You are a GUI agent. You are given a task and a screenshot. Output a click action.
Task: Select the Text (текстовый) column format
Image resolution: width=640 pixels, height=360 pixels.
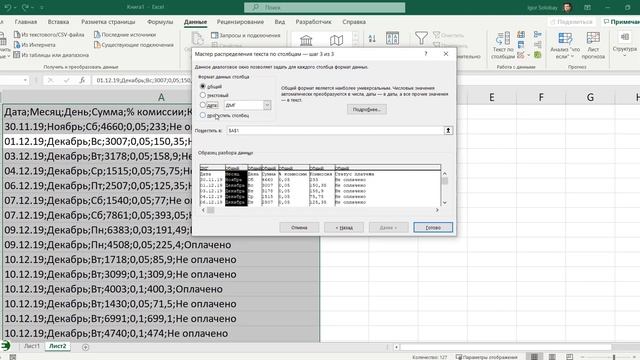[x=203, y=96]
